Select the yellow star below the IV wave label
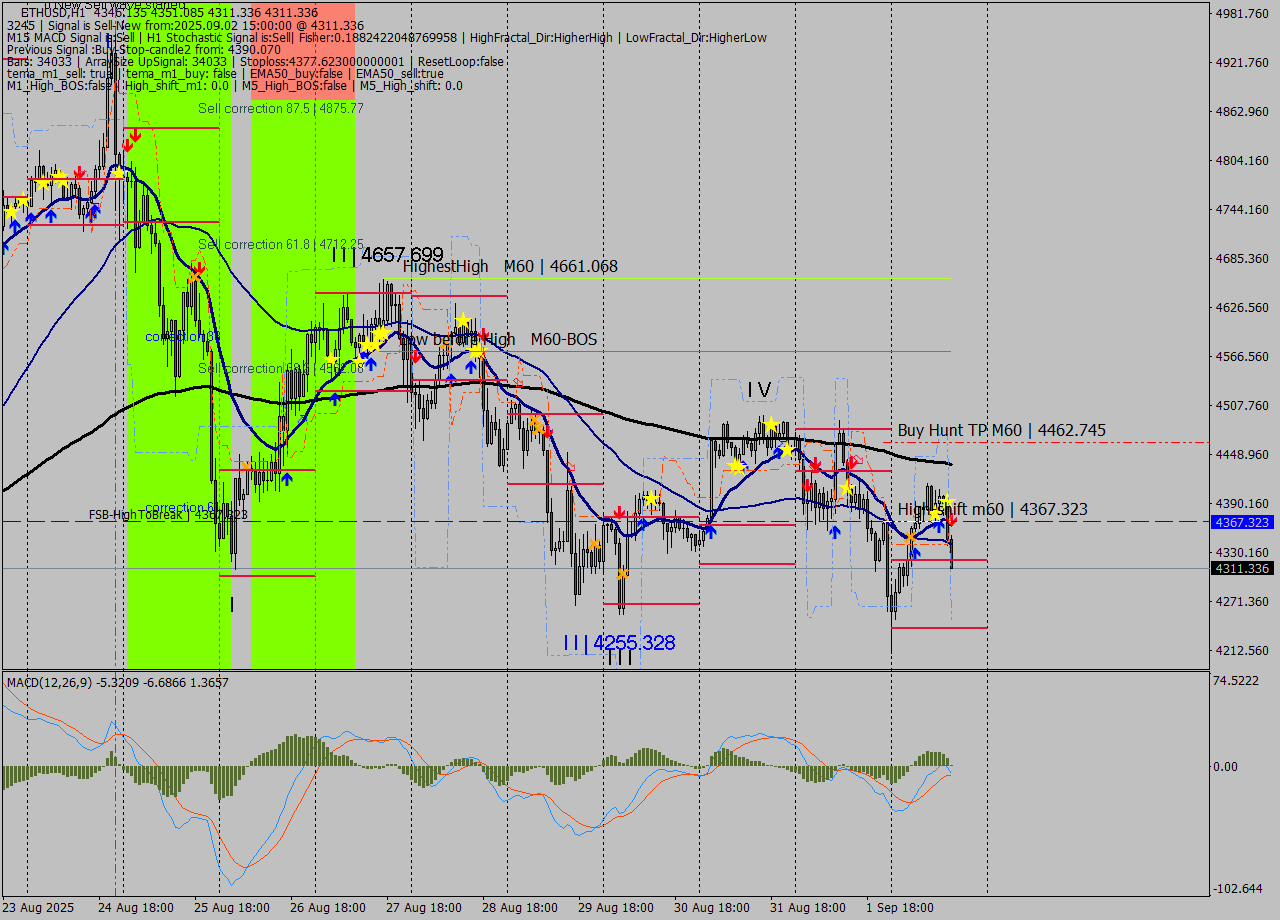Screen dimensions: 1280x920 tap(771, 424)
